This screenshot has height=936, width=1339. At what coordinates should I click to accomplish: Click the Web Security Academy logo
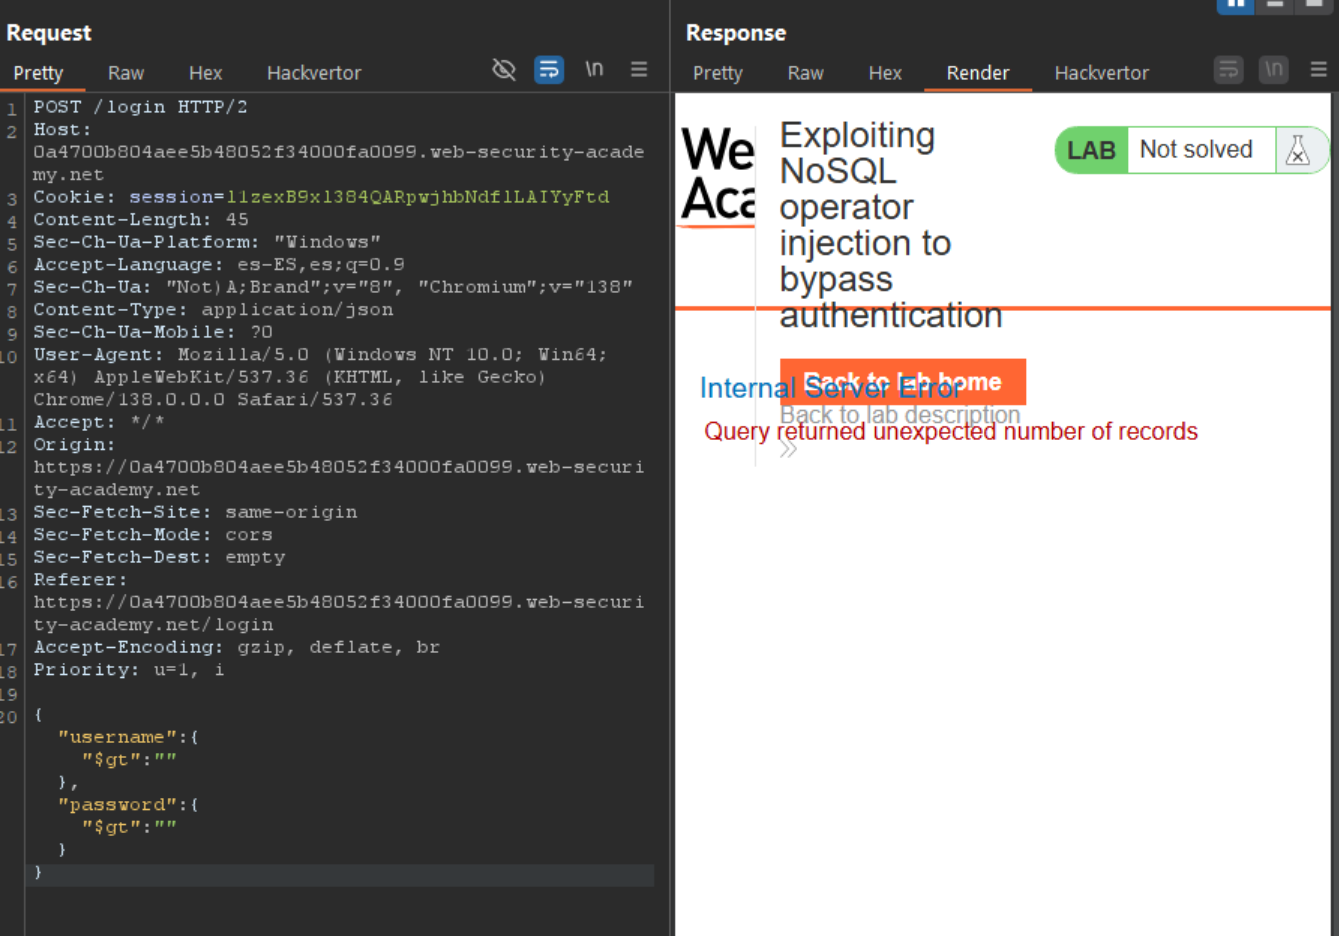coord(717,175)
